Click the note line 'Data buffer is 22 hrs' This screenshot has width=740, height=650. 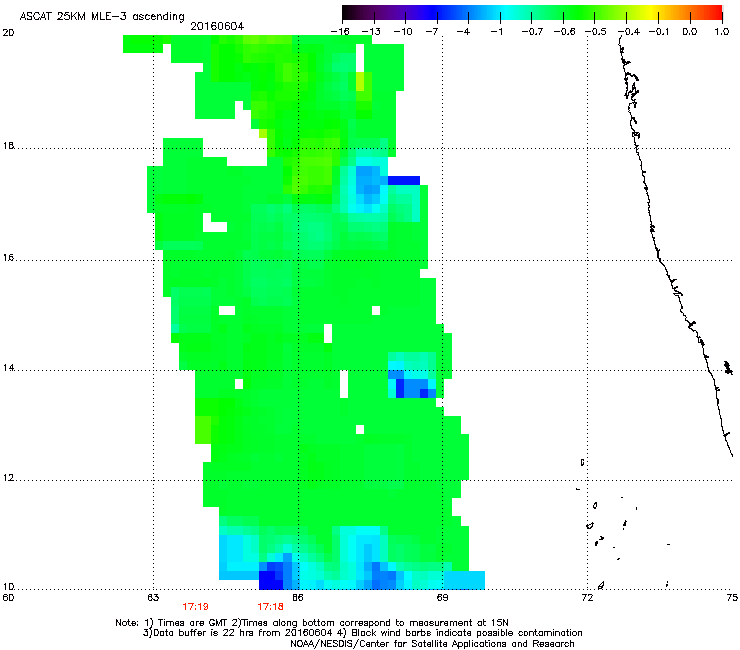point(362,633)
